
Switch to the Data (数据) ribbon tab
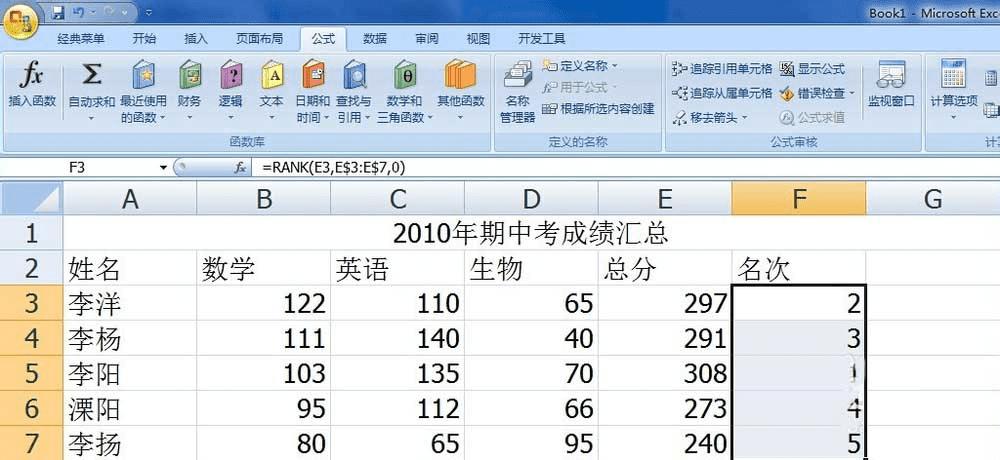pyautogui.click(x=375, y=39)
